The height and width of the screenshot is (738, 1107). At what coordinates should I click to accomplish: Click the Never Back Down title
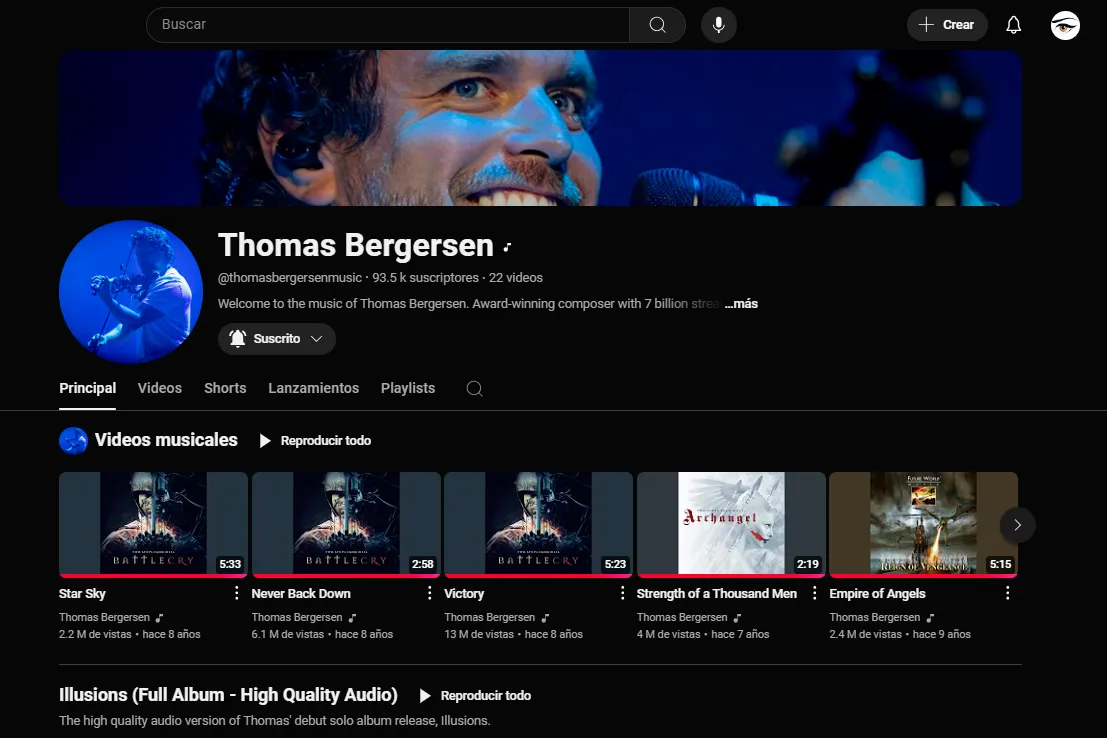(301, 594)
